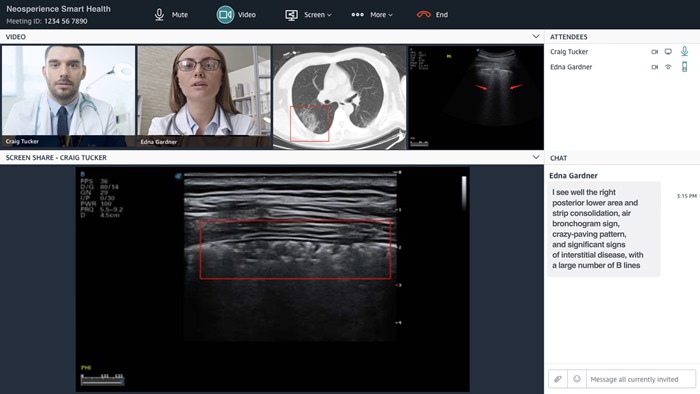Click the Neosperience Smart Health title

pos(58,9)
